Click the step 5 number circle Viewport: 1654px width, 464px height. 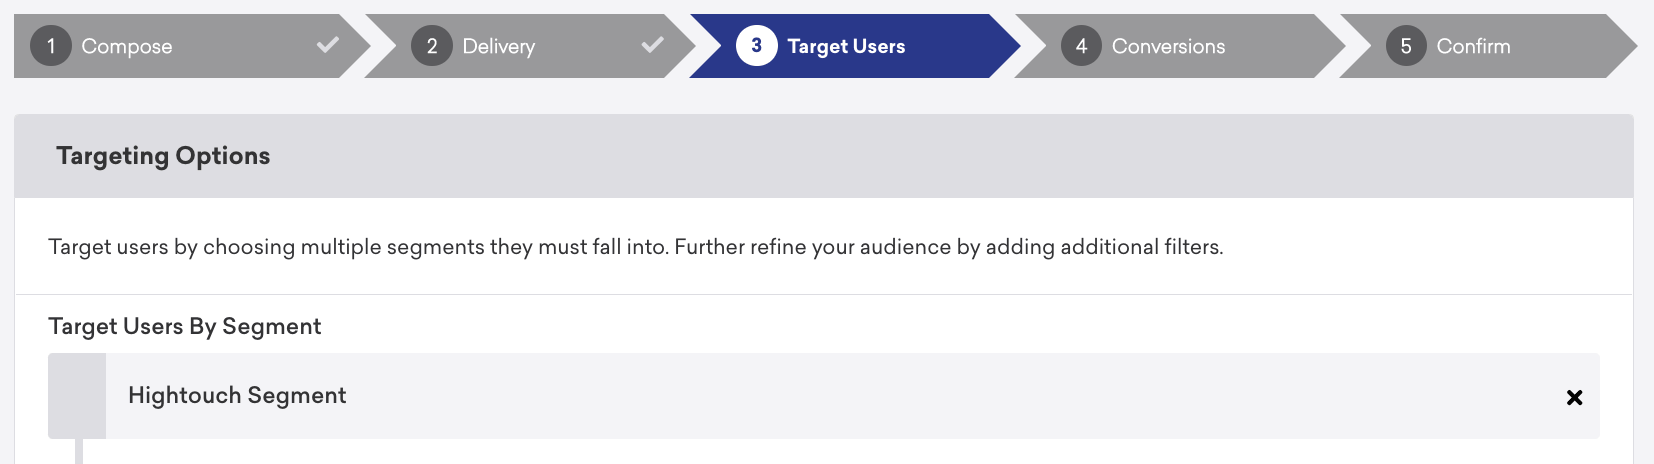(x=1406, y=46)
